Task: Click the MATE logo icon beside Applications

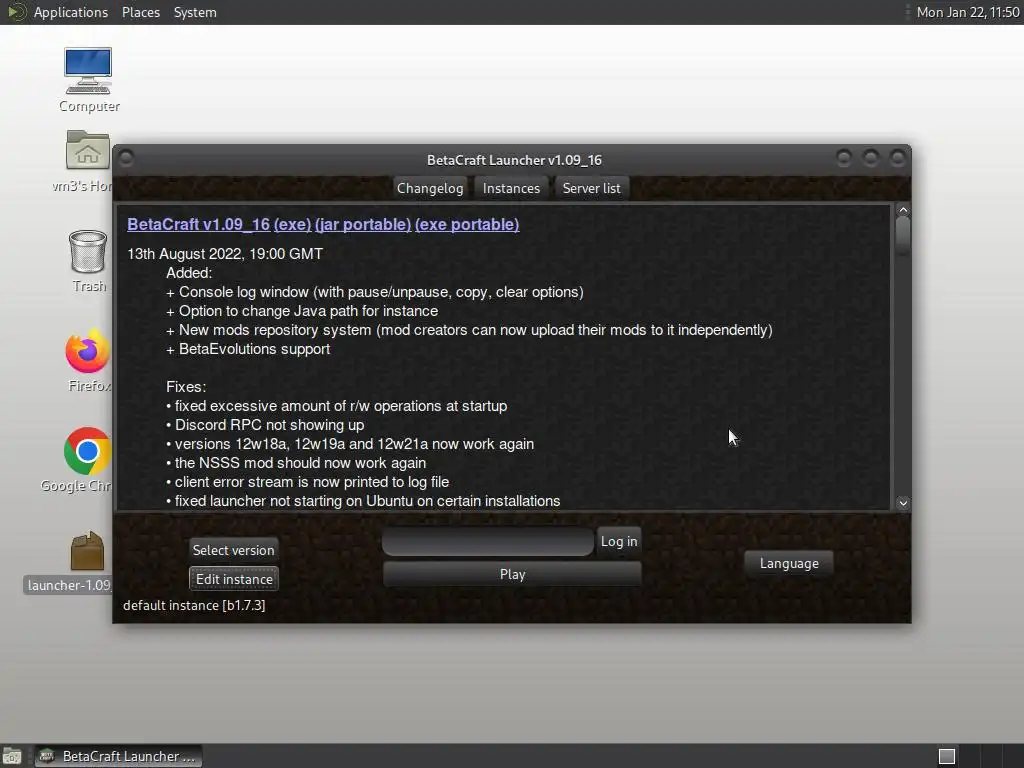Action: [16, 12]
